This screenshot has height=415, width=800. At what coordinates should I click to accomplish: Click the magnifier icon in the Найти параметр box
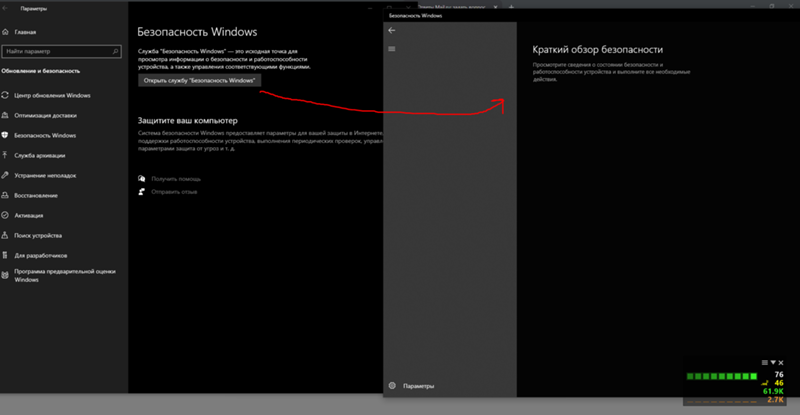click(115, 51)
